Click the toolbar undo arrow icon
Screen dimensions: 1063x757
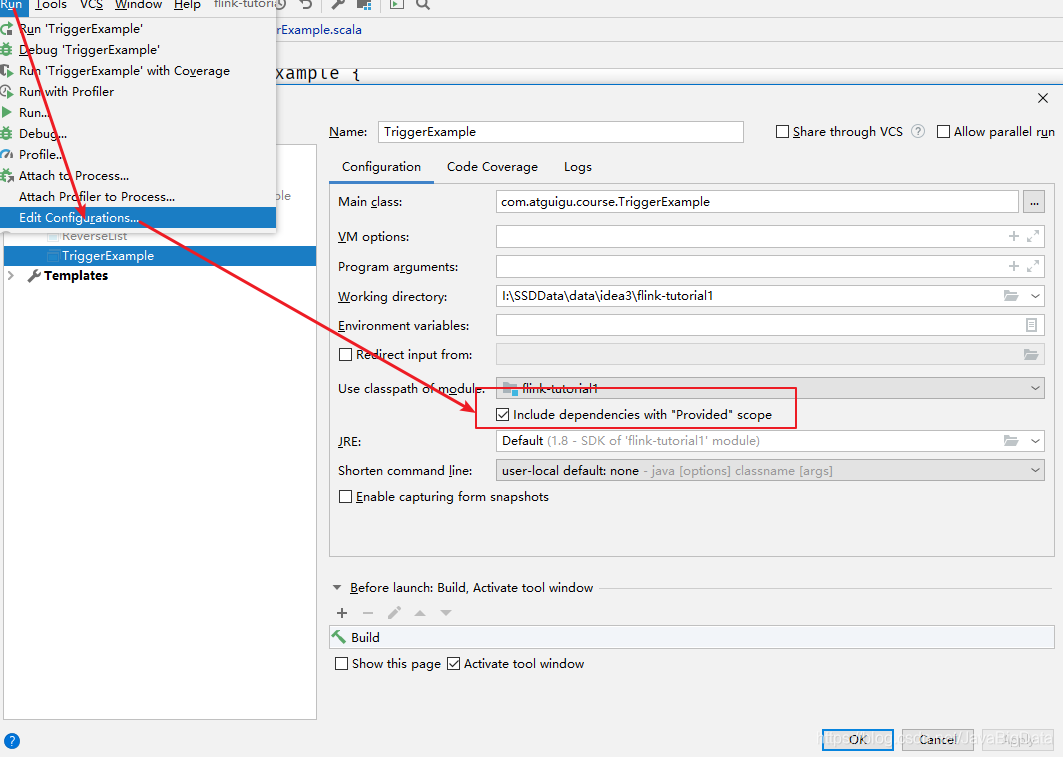point(306,5)
